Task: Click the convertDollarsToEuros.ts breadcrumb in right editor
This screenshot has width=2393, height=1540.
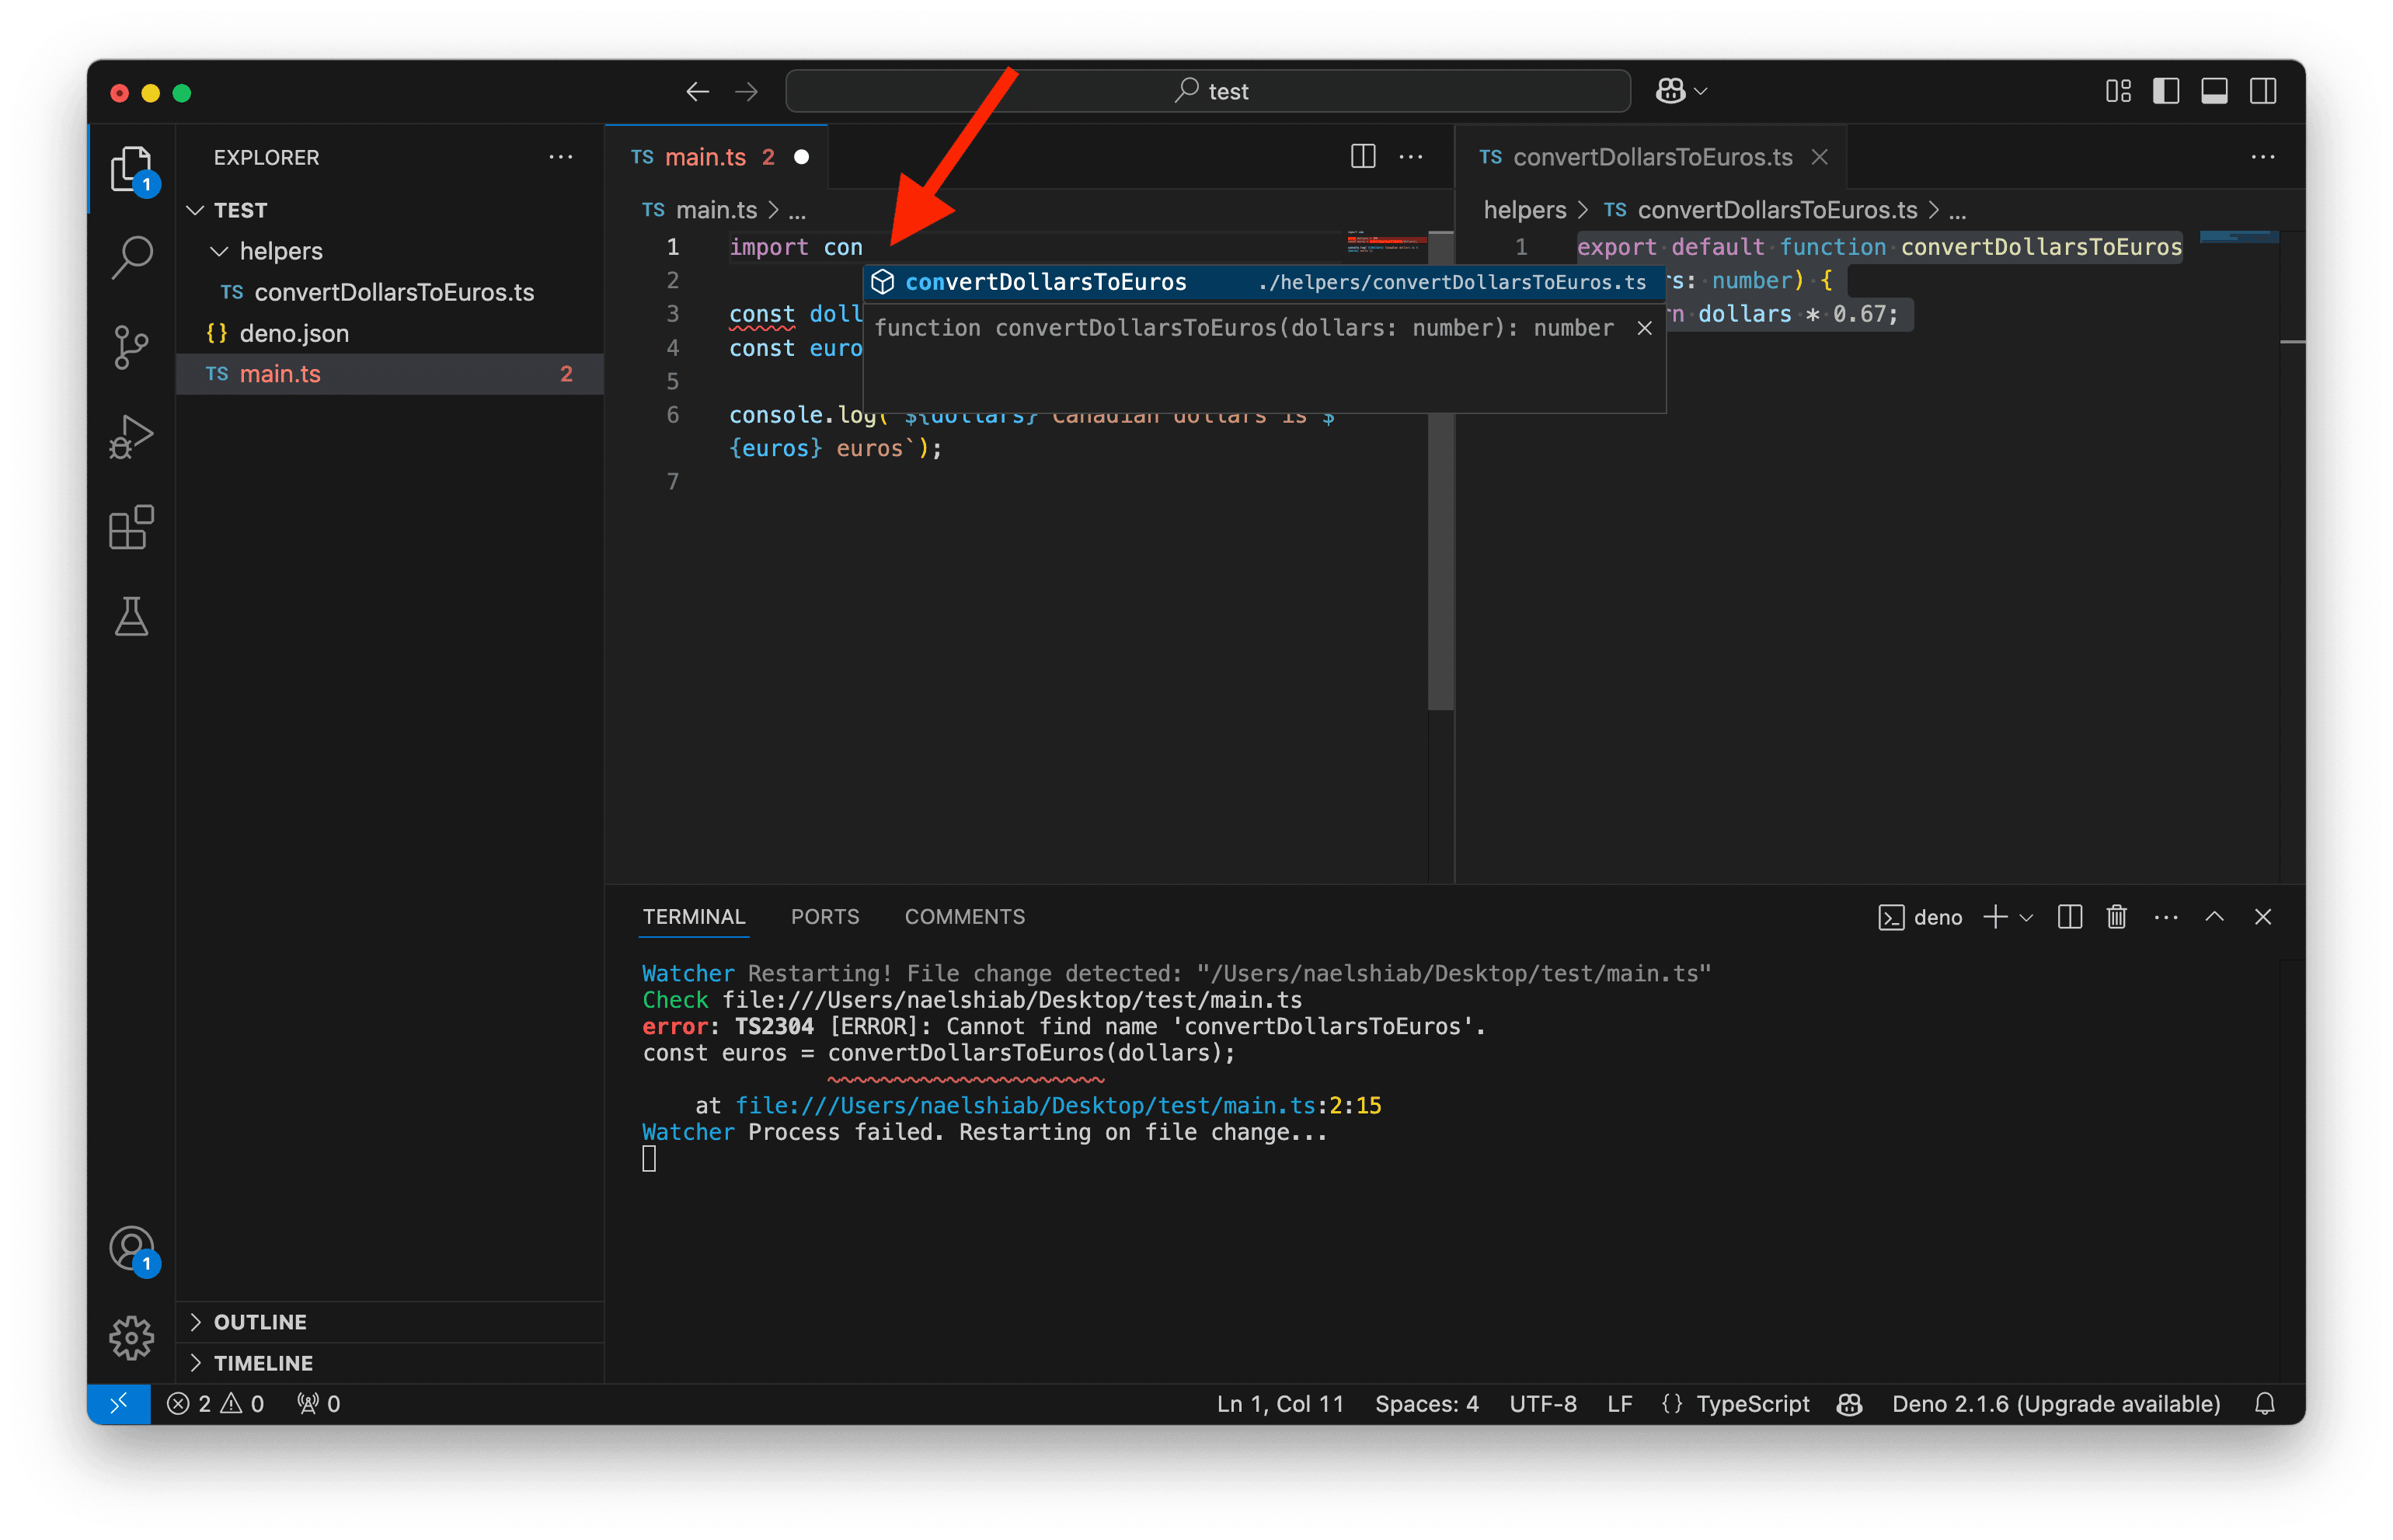Action: [1761, 210]
